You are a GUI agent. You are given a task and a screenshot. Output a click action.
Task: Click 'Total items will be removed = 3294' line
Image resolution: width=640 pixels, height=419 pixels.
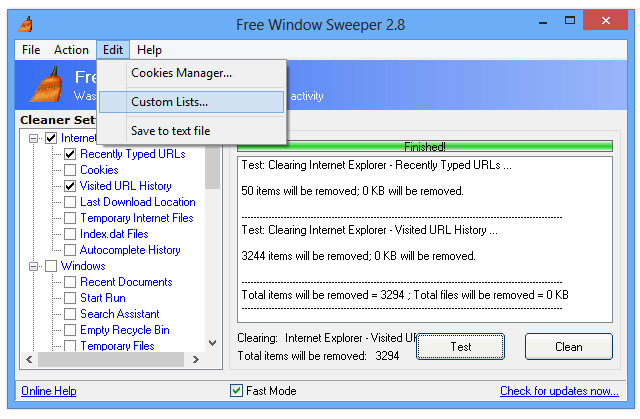point(405,295)
